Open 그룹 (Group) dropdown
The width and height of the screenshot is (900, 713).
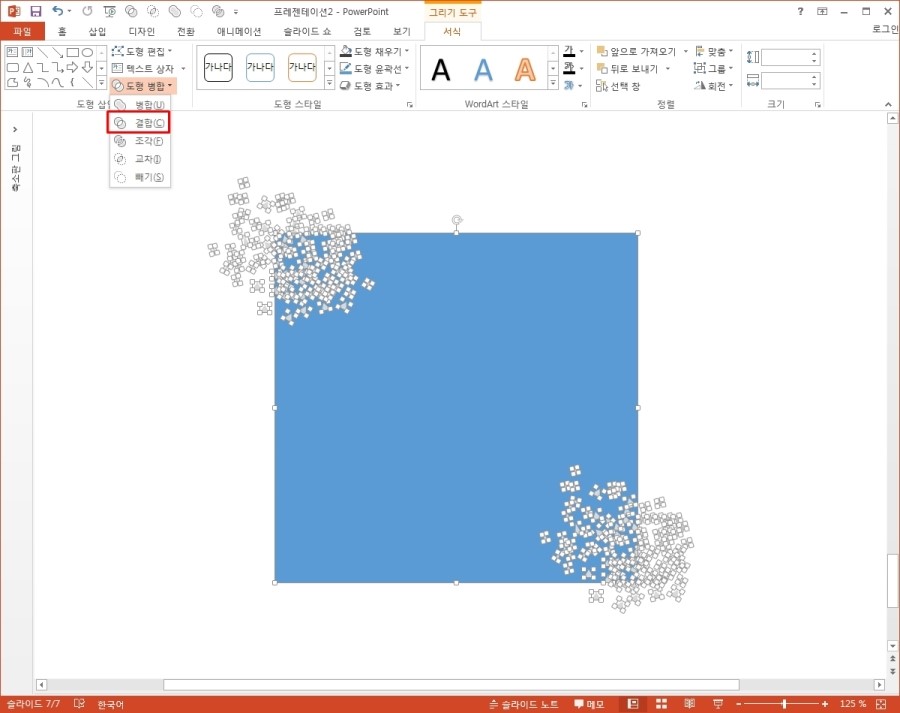(x=713, y=68)
